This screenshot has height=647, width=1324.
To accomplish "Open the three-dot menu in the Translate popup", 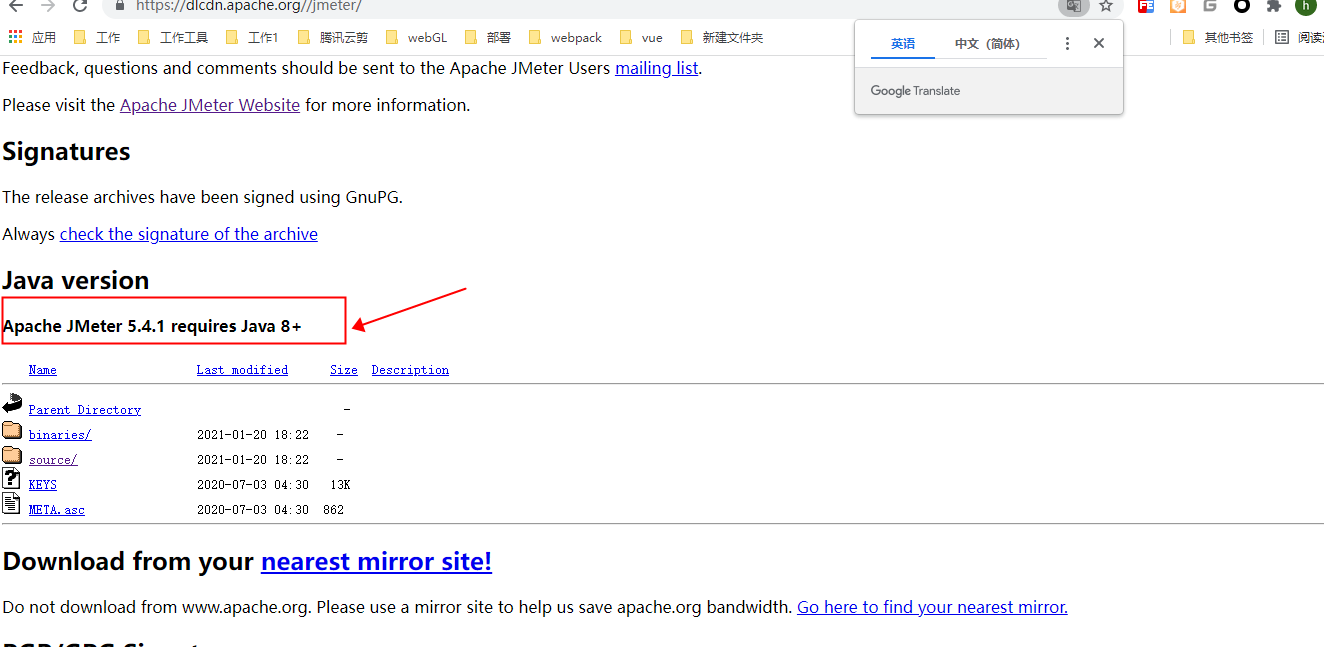I will click(x=1067, y=43).
